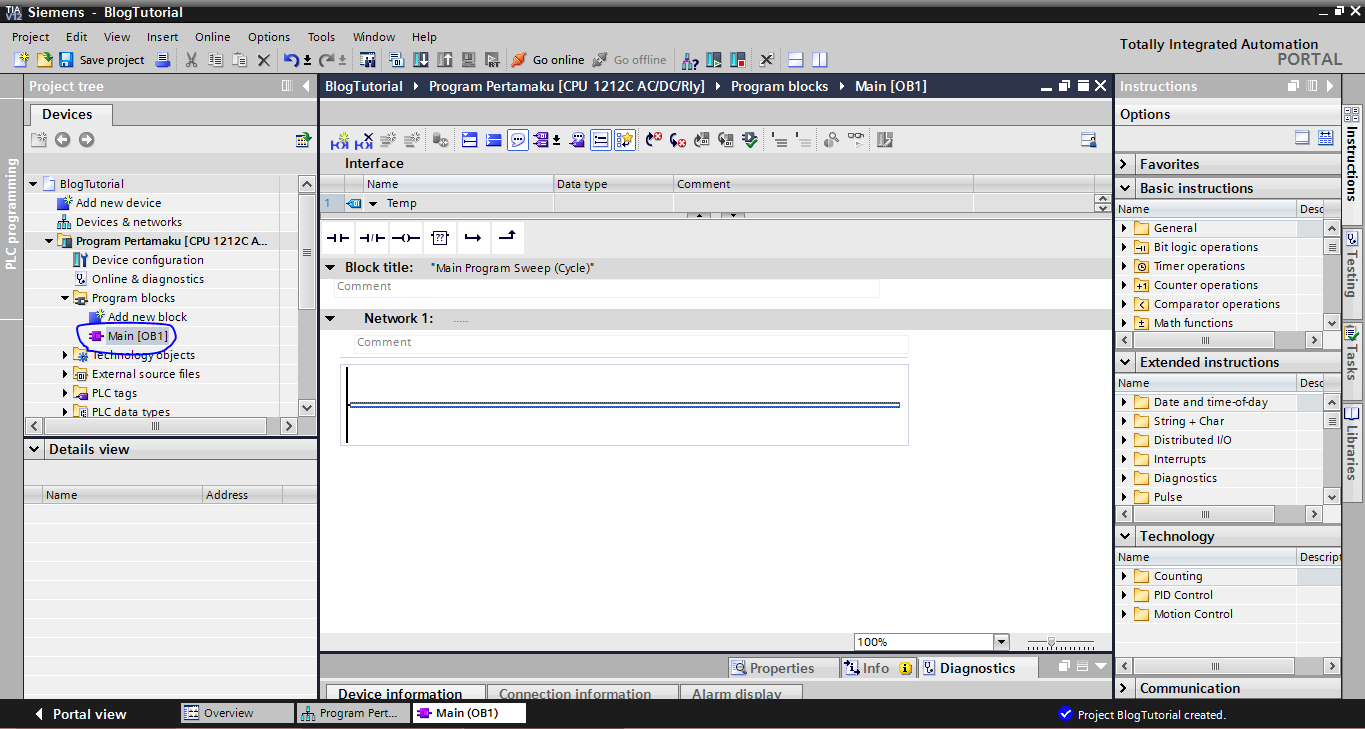
Task: Expand the Favorites instructions pane
Action: (1125, 164)
